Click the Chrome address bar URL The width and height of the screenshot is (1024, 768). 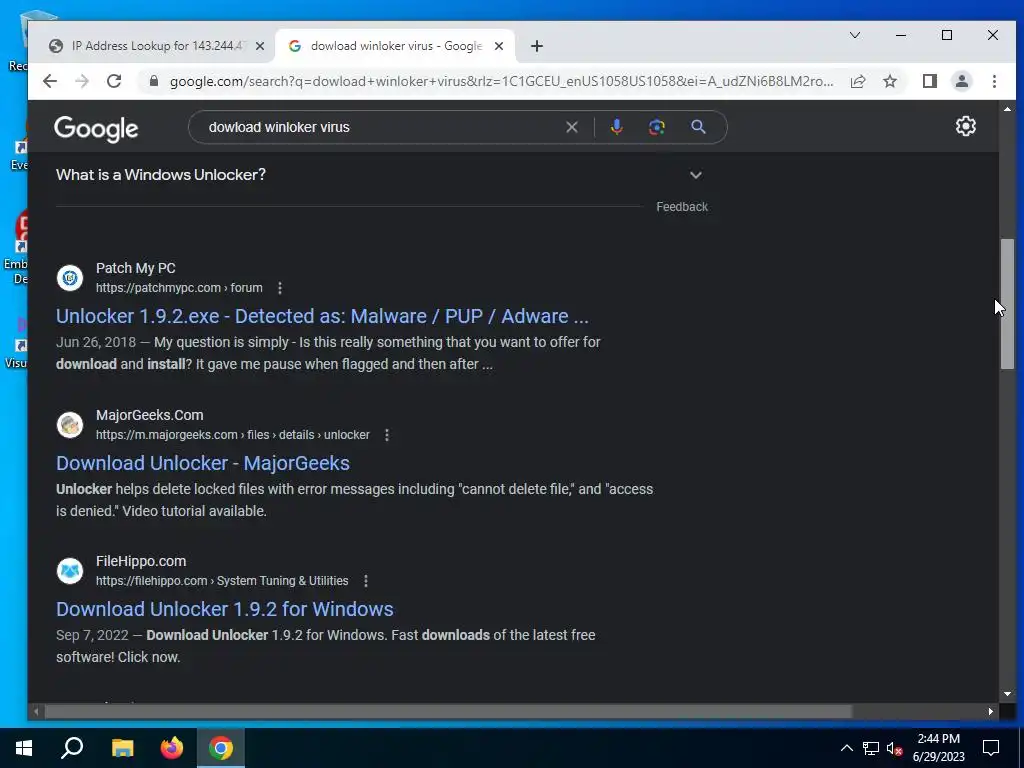point(502,81)
